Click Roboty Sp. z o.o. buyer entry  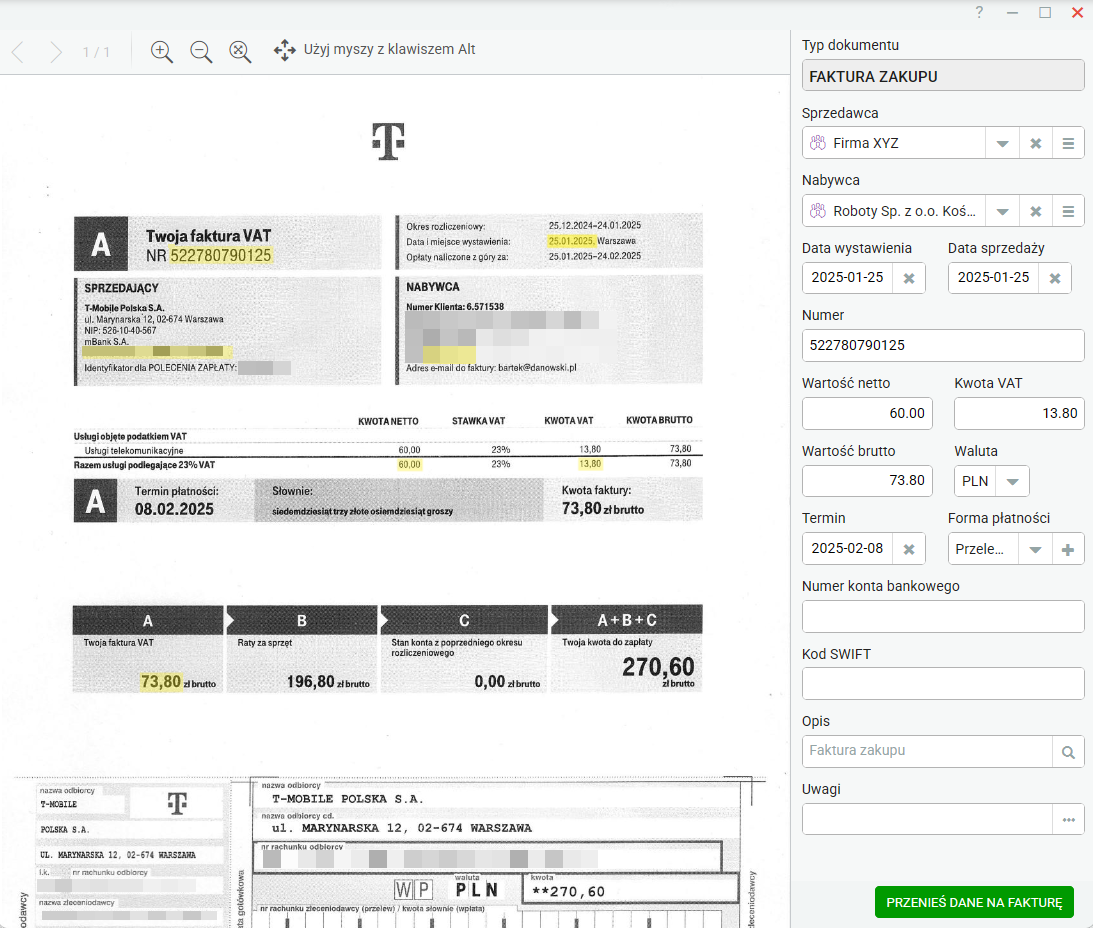point(894,211)
